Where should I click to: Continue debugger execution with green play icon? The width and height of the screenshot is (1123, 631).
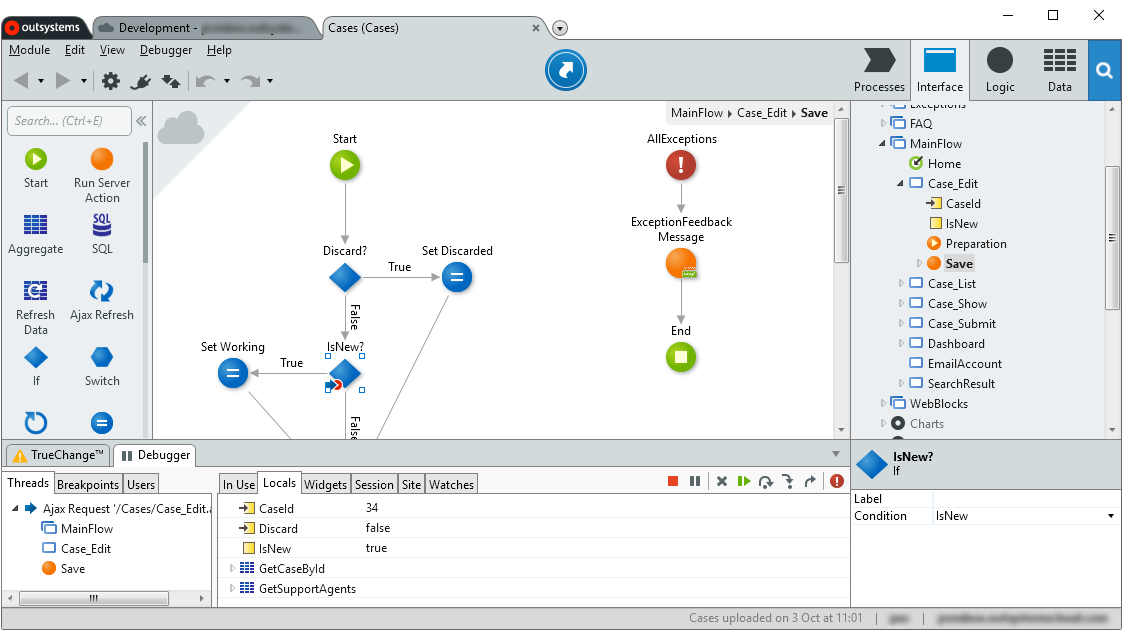click(x=743, y=481)
